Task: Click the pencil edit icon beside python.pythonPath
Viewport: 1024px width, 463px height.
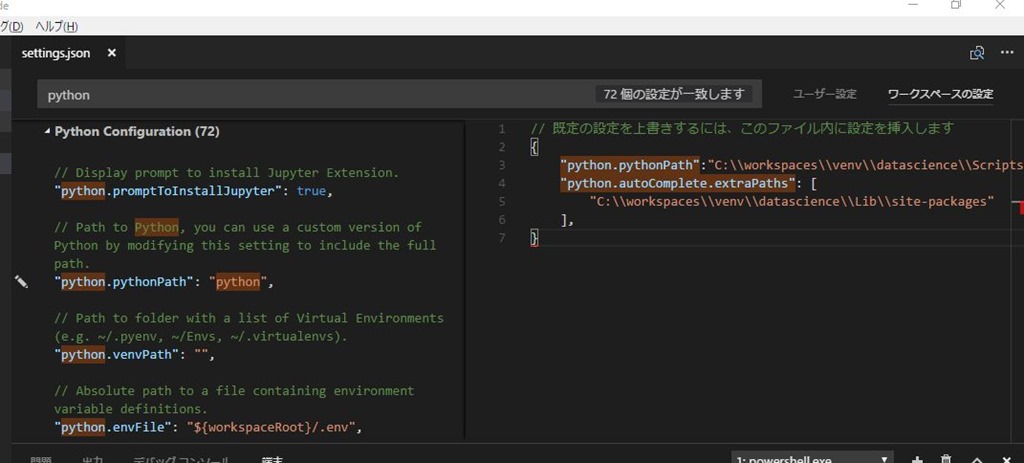Action: point(22,282)
